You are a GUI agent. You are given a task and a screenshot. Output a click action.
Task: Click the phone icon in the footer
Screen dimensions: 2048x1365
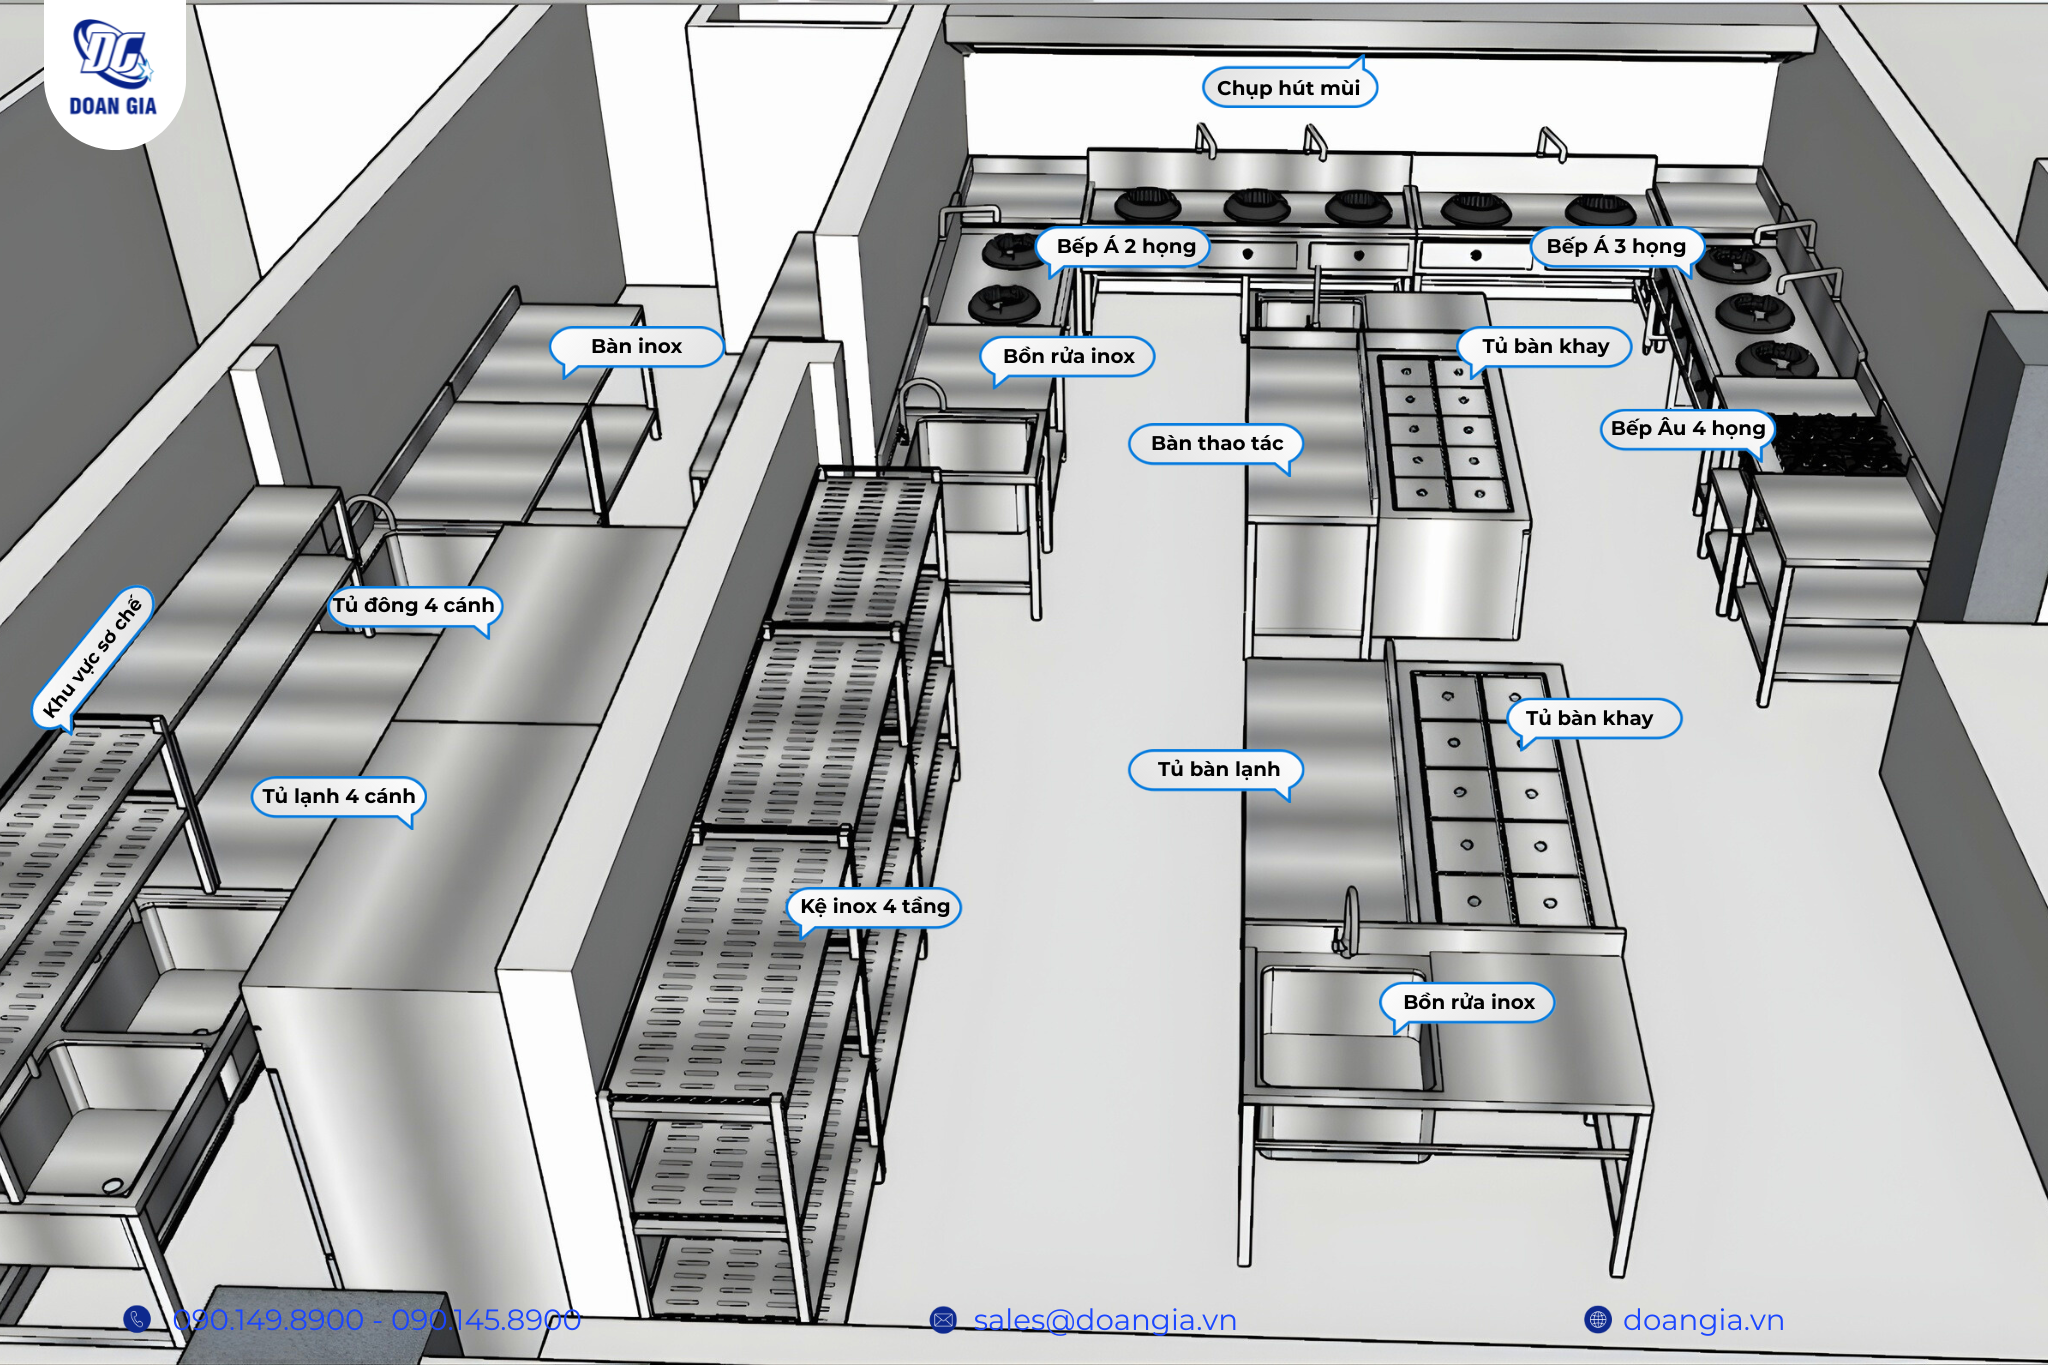click(137, 1319)
